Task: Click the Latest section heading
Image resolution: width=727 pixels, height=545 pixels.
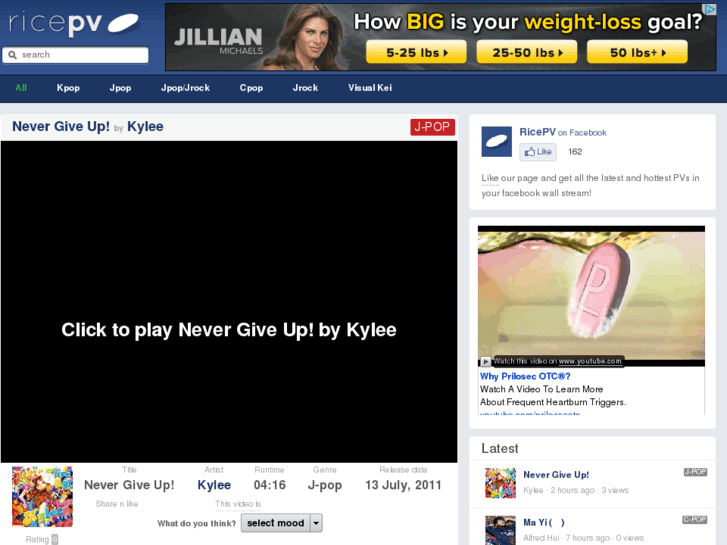Action: click(x=499, y=449)
